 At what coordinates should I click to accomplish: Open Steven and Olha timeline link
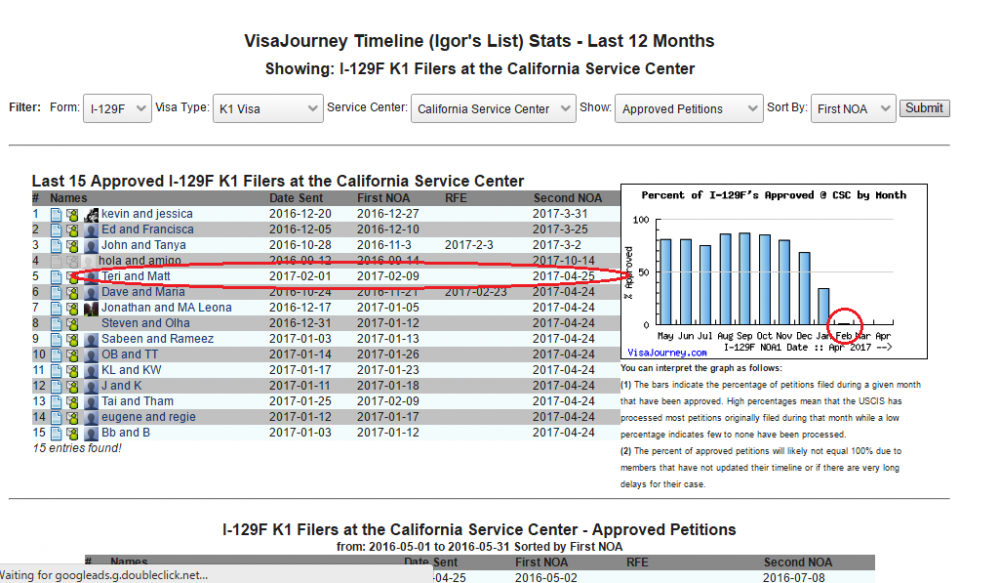tap(145, 323)
